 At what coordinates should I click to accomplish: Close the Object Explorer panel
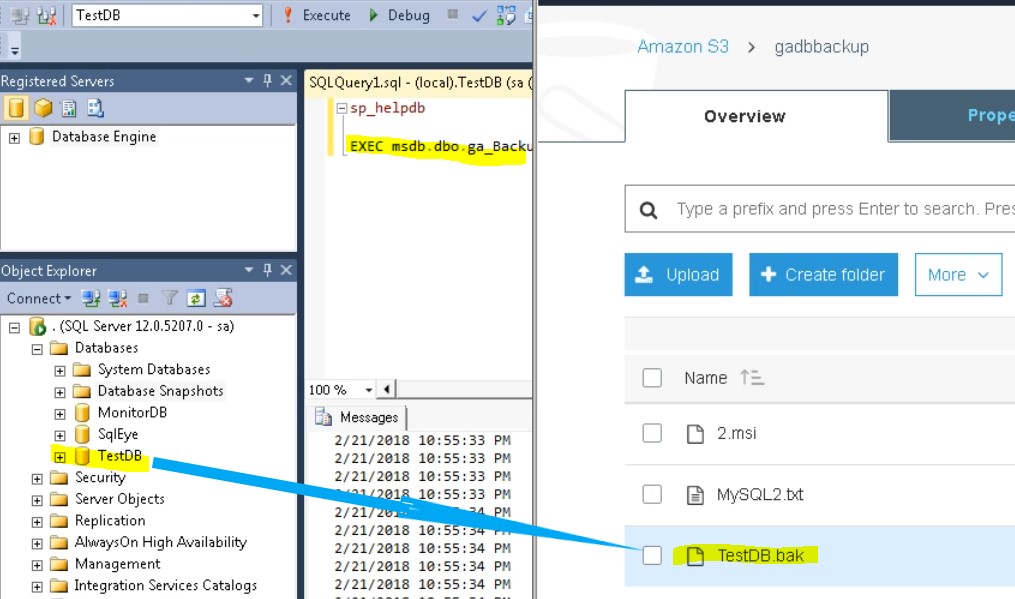(286, 270)
